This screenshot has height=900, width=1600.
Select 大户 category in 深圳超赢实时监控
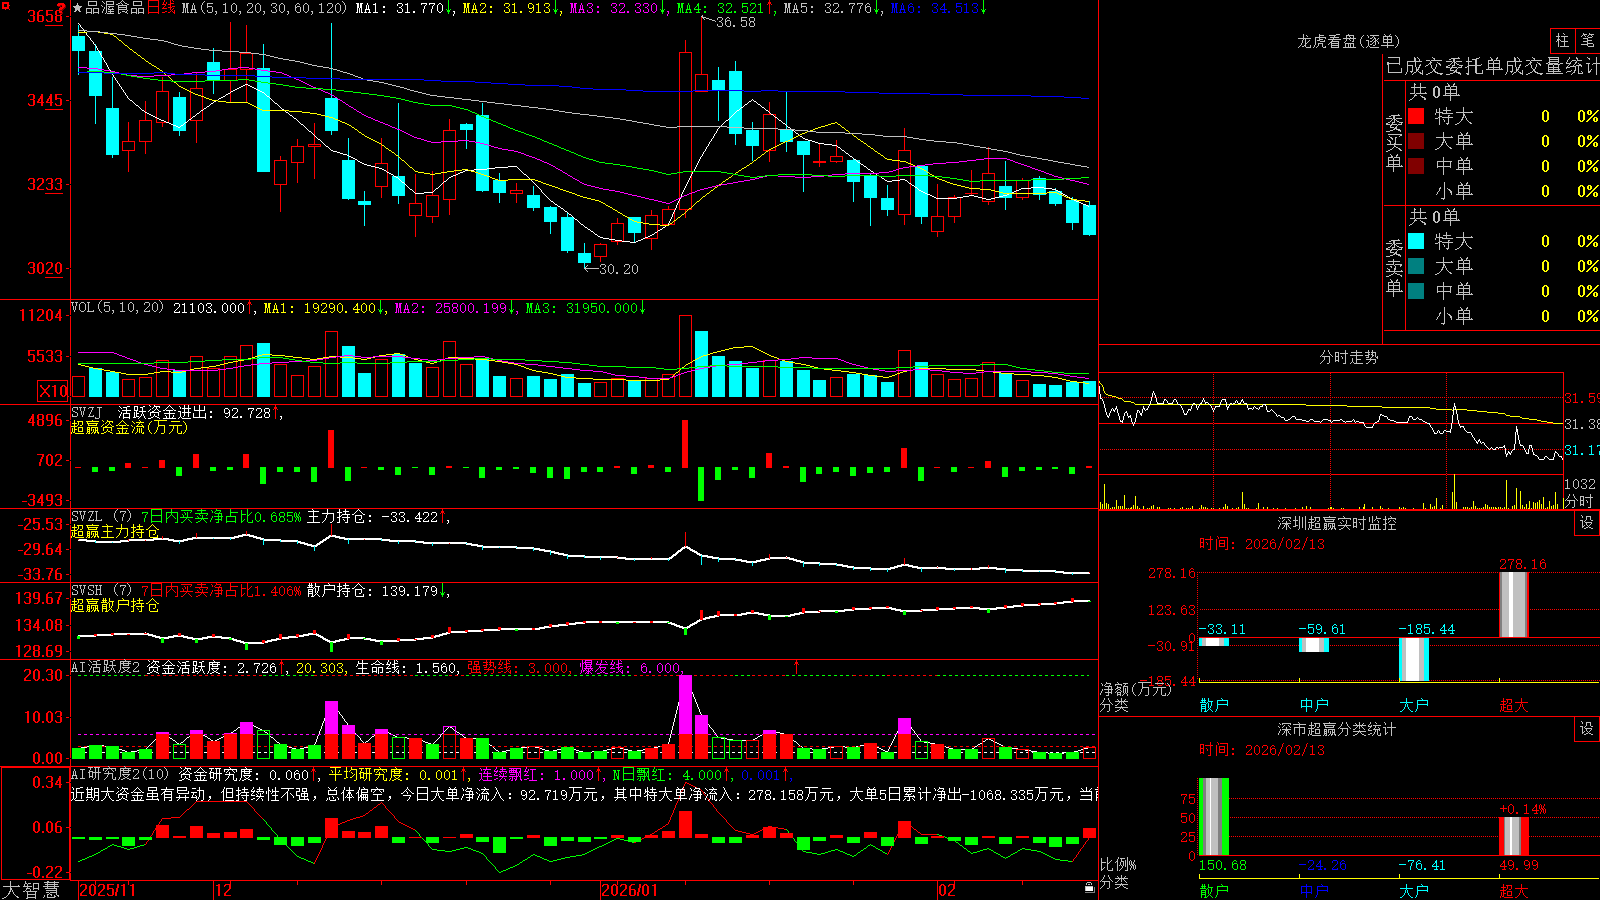1414,705
